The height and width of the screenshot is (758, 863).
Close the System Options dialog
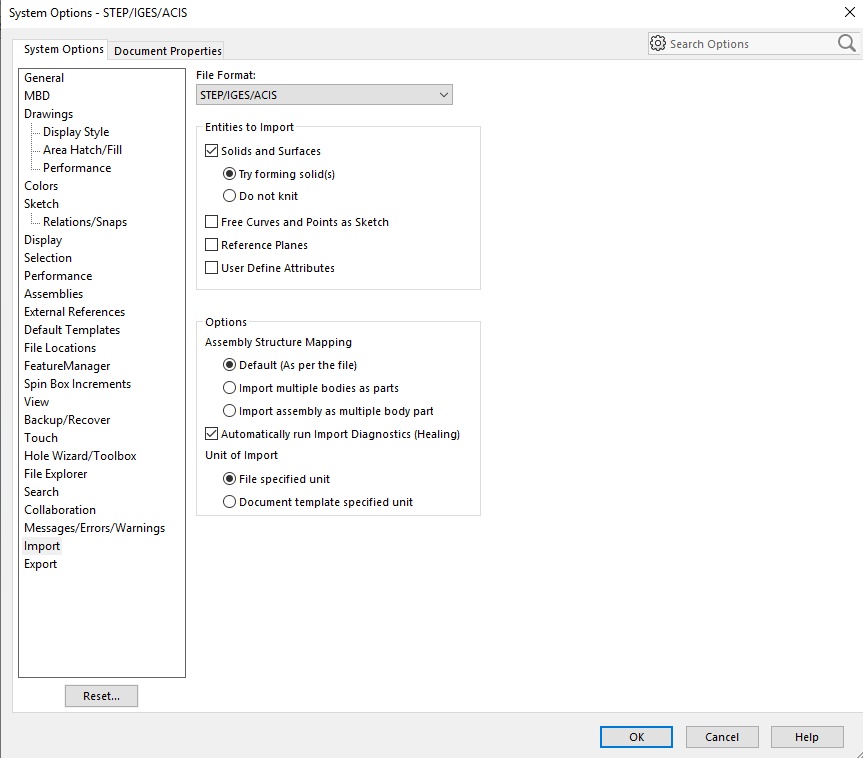tap(850, 12)
